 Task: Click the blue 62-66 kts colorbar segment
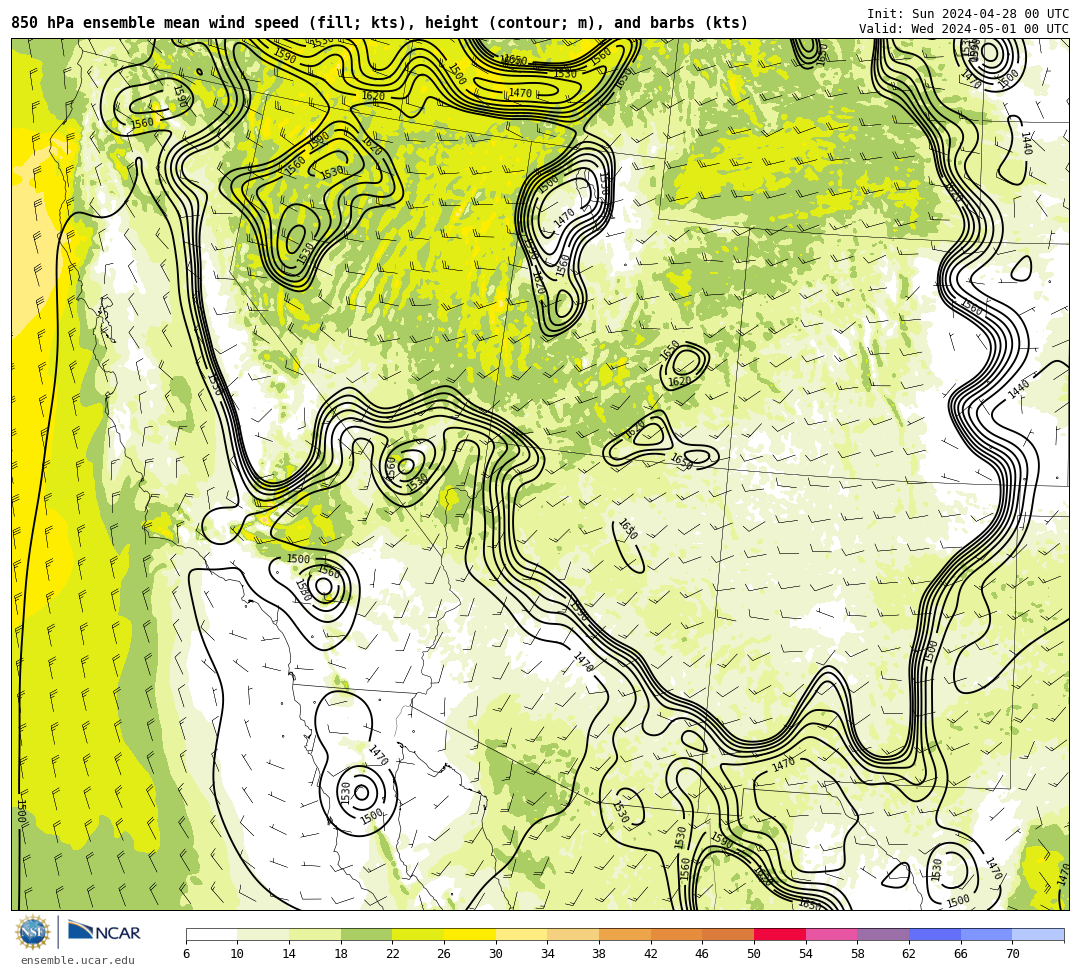point(935,934)
